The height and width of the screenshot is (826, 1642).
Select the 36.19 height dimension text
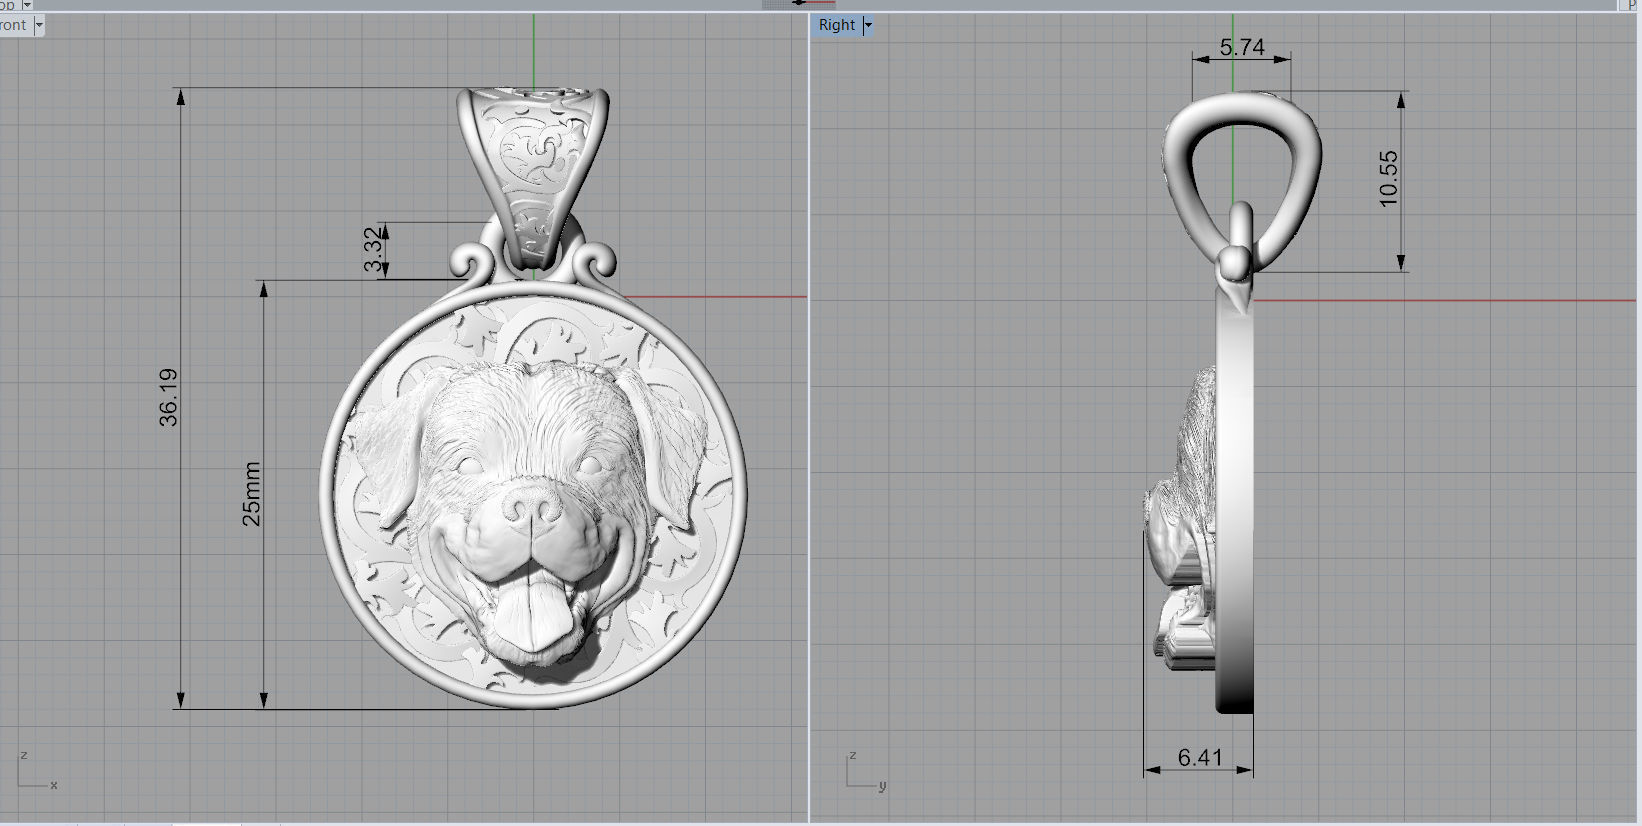(168, 397)
